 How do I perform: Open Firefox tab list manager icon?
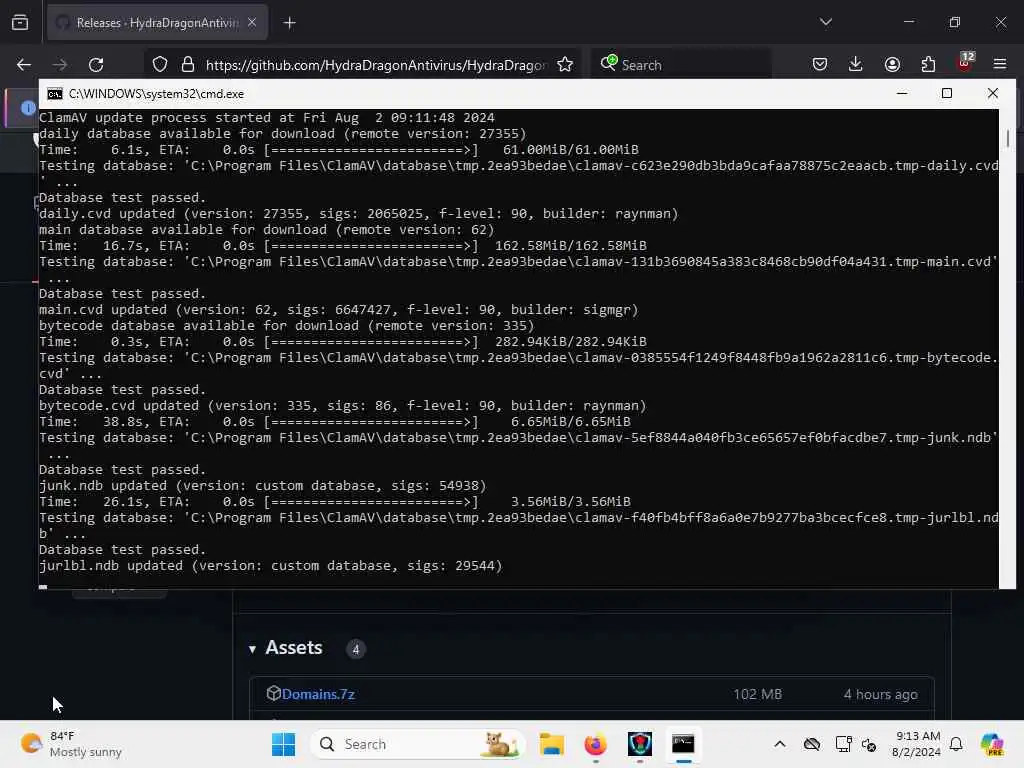(x=20, y=23)
